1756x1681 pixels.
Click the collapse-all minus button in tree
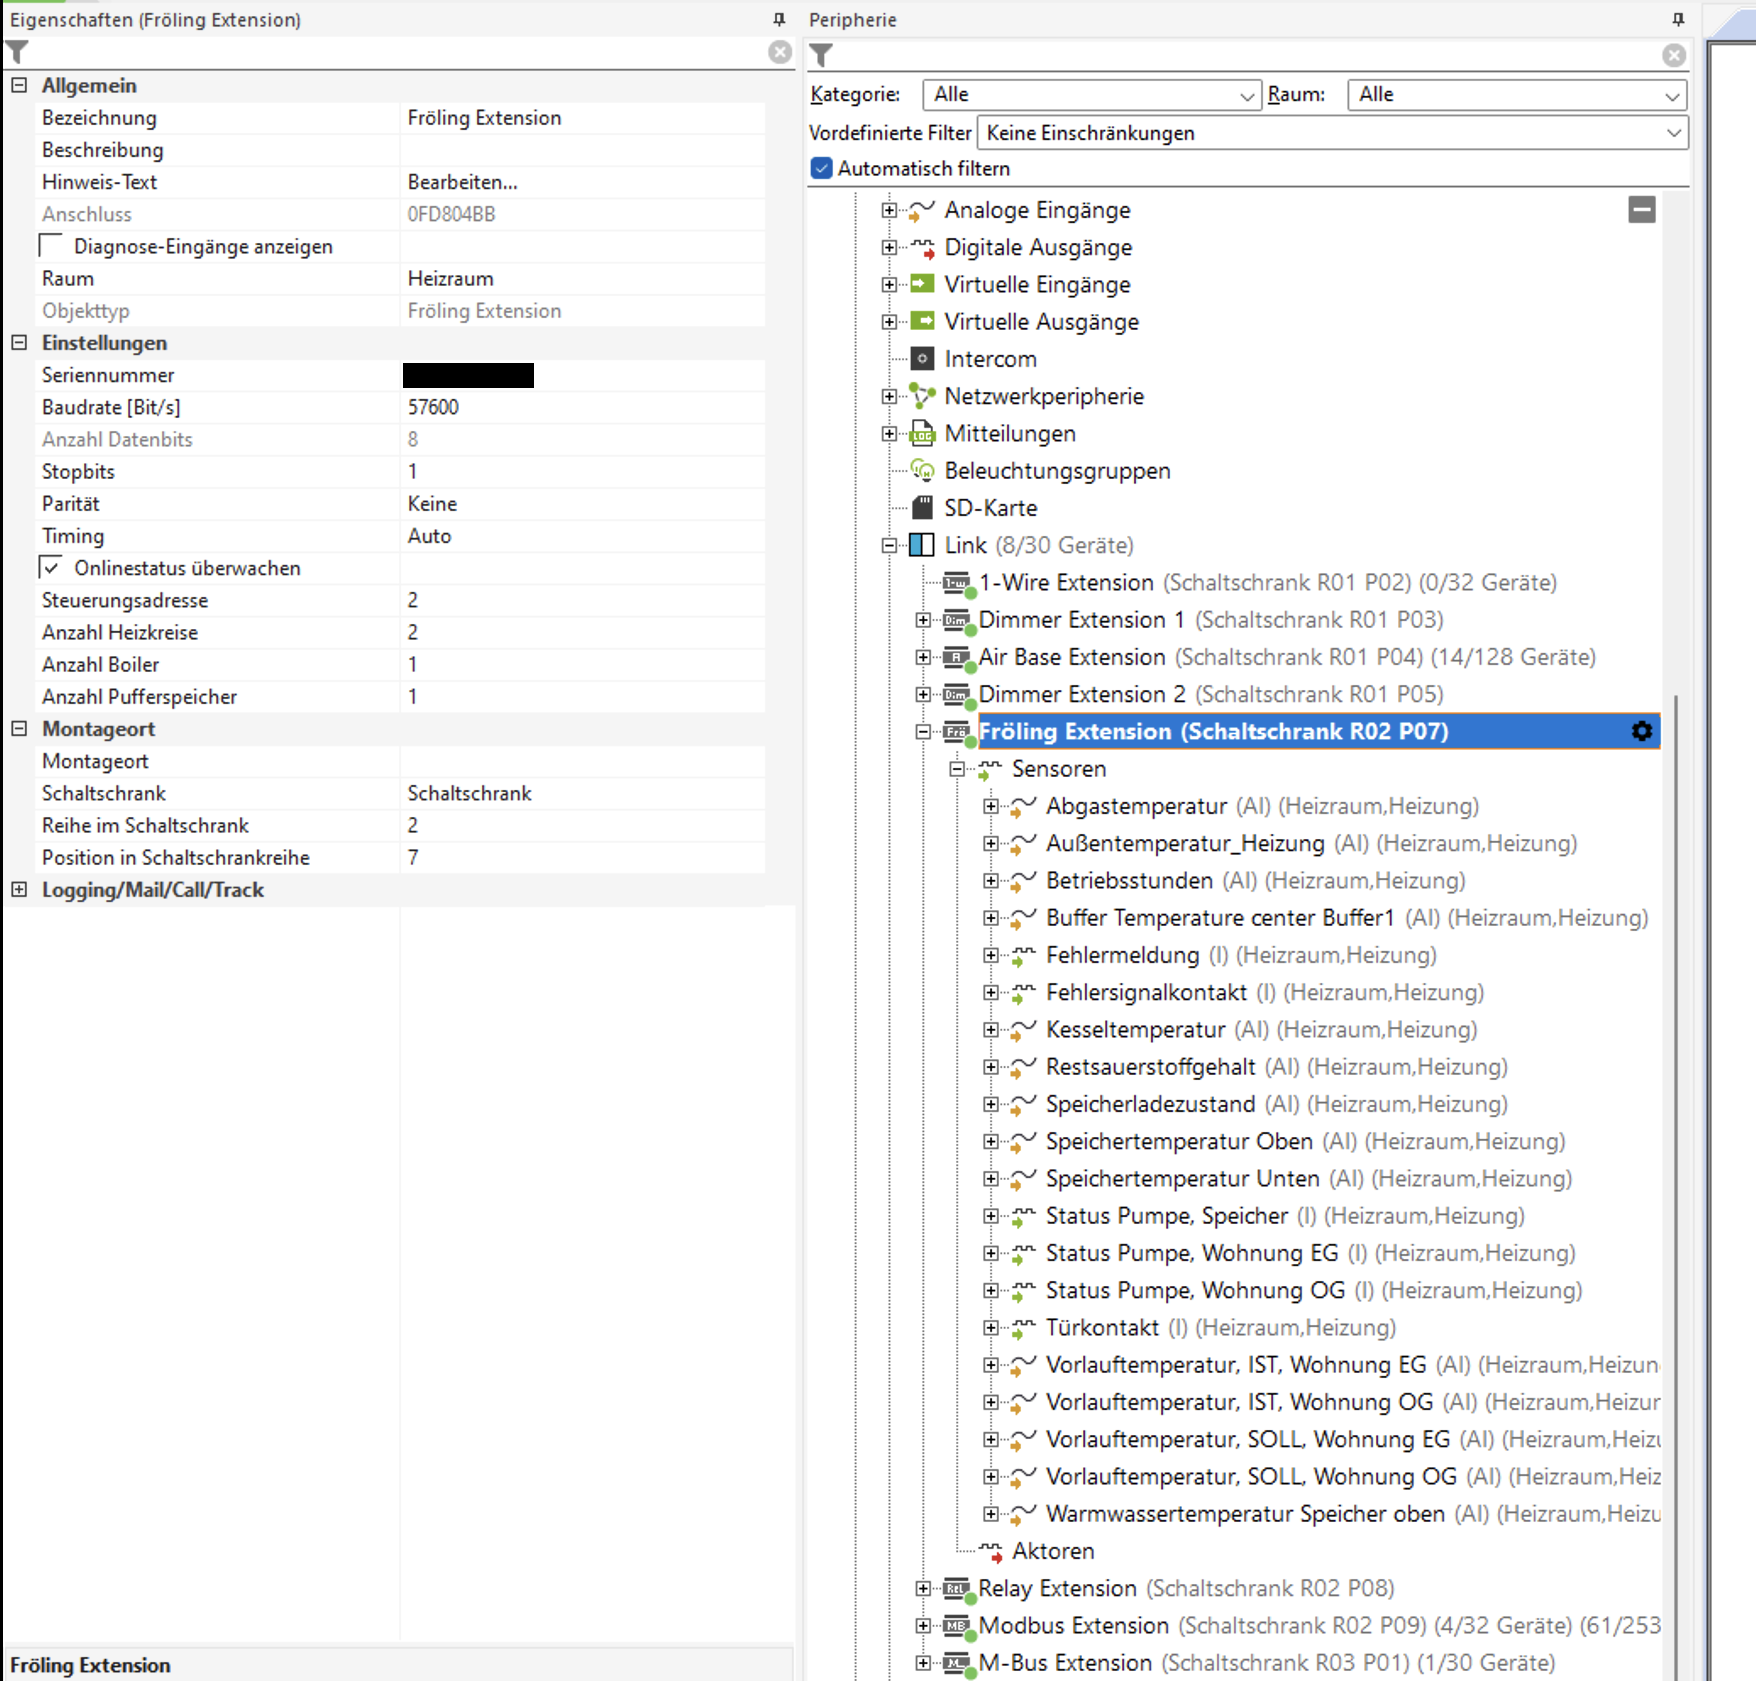1642,210
